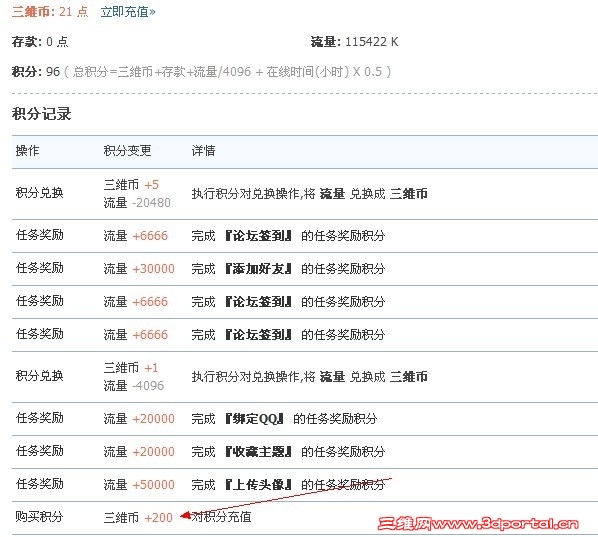Select the 流量 -4096 value

tap(134, 386)
